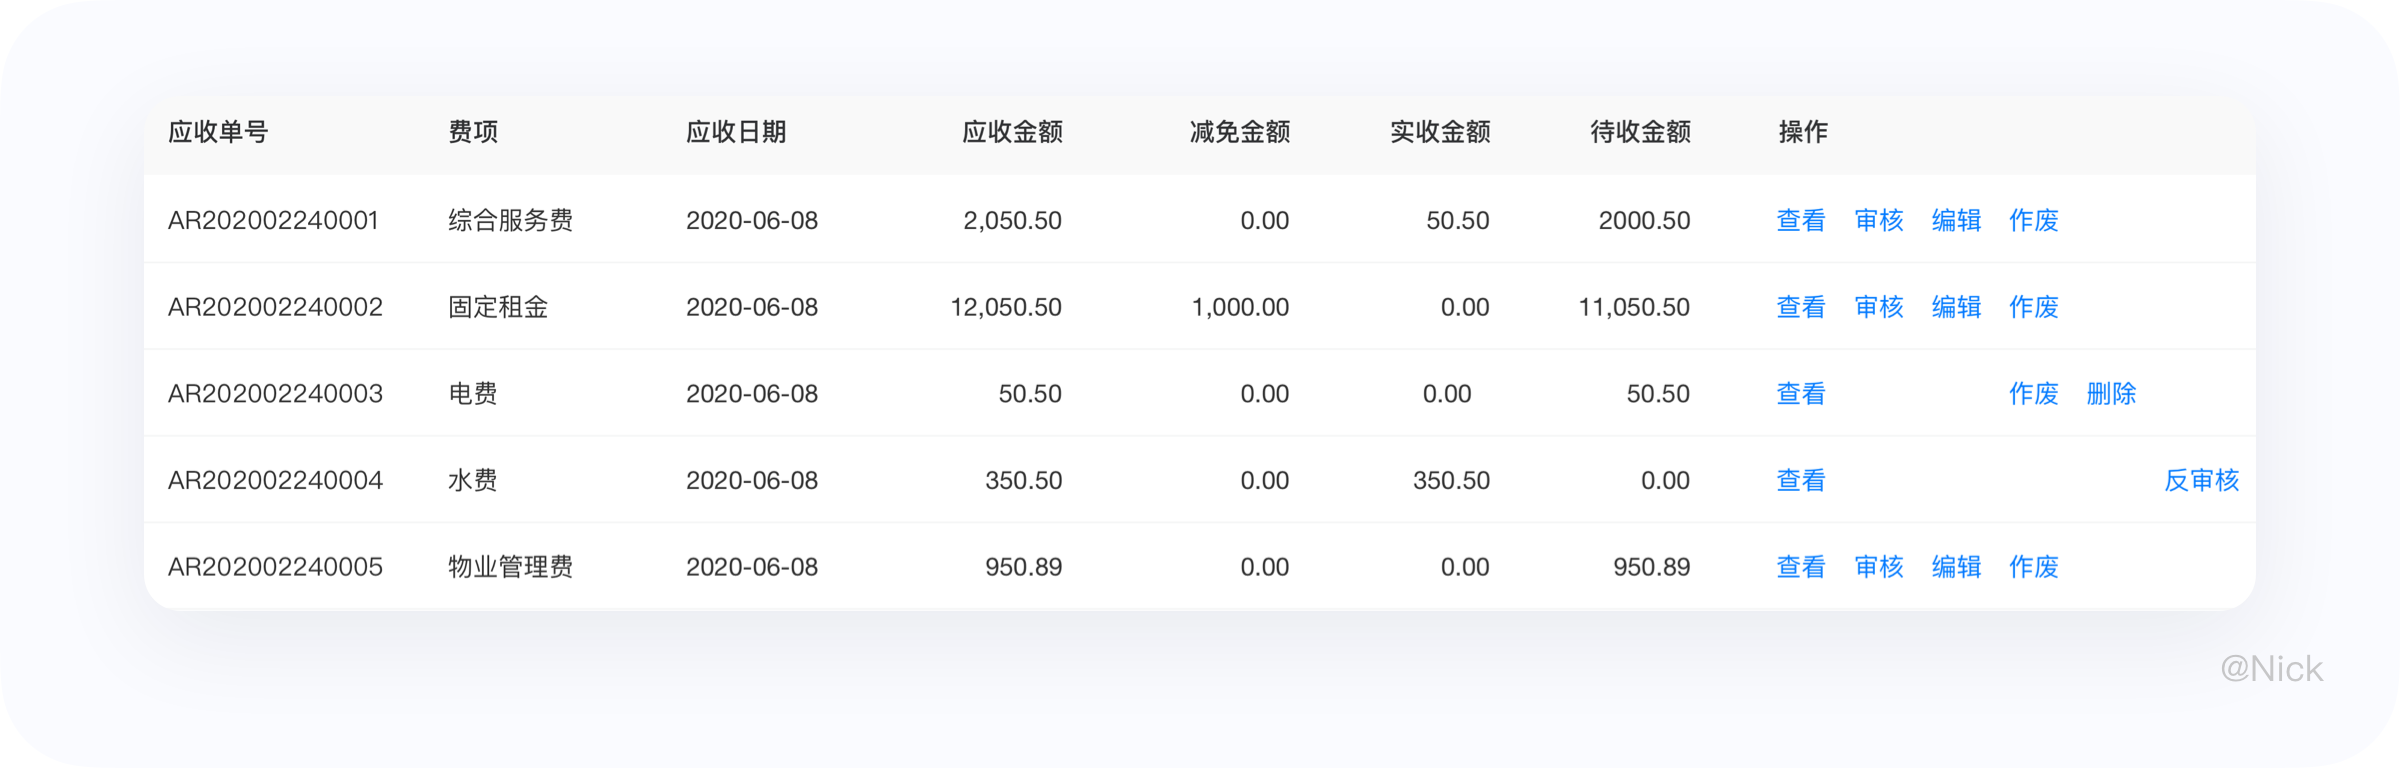
Task: Click 审核 for order AR202002240002
Action: tap(1879, 307)
